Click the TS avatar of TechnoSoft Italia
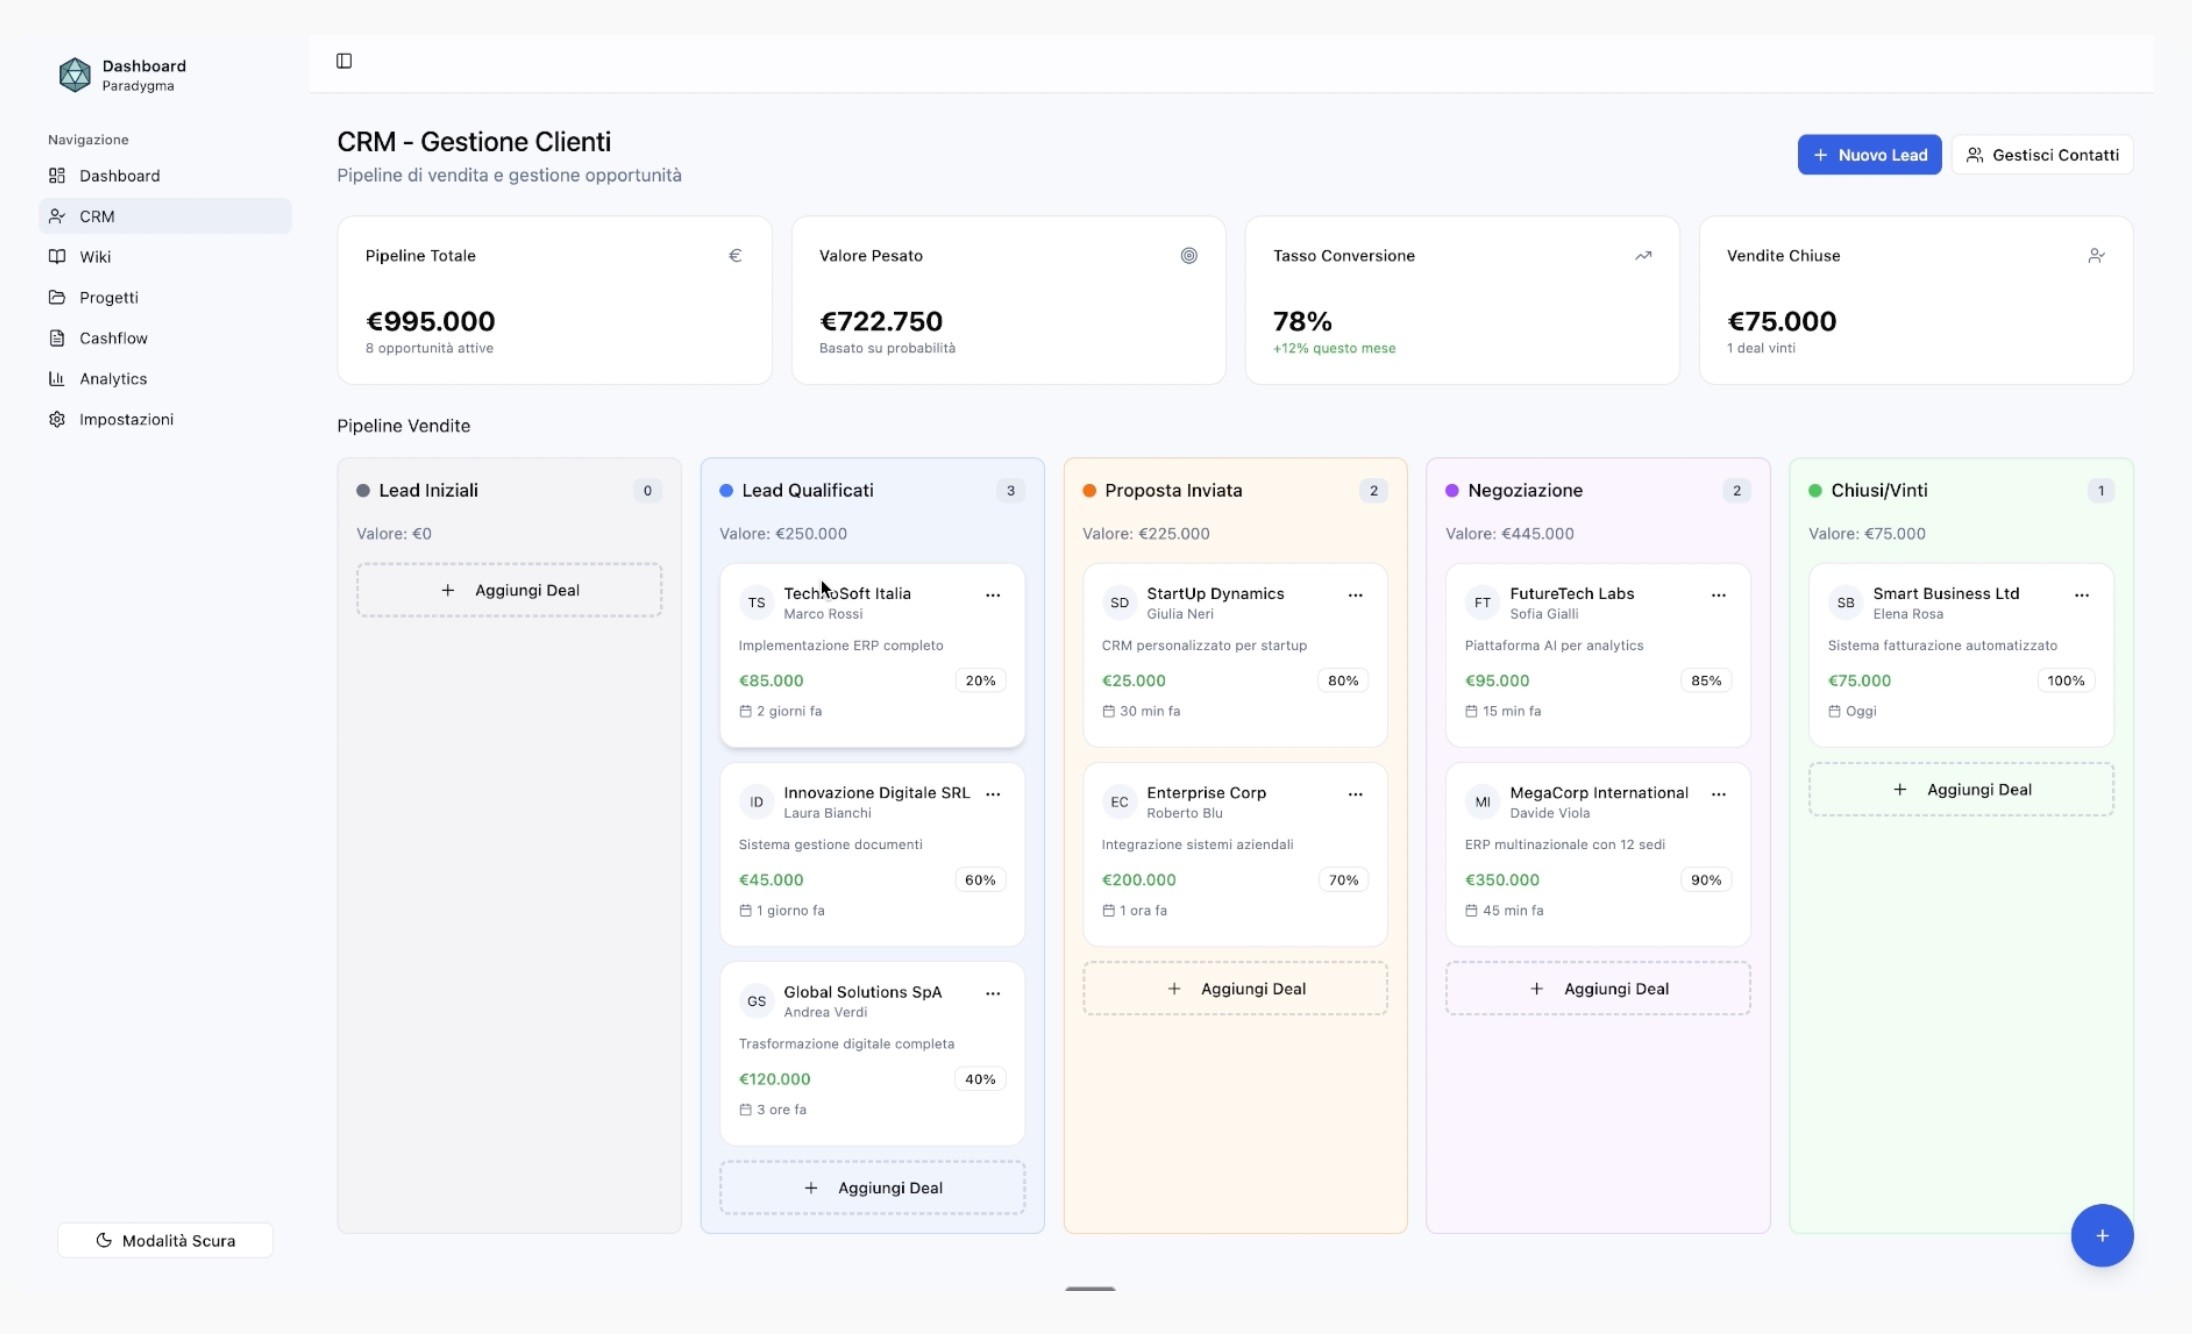2192x1334 pixels. pyautogui.click(x=756, y=603)
